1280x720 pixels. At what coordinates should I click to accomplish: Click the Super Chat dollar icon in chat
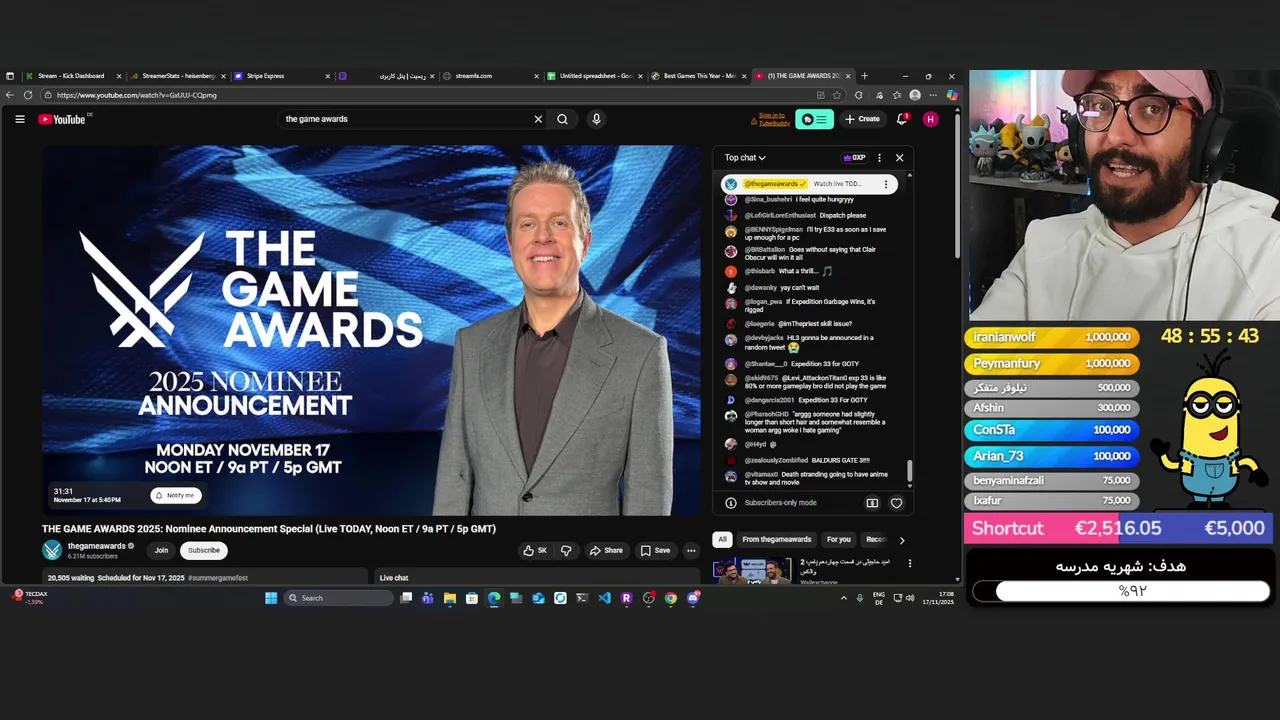872,503
